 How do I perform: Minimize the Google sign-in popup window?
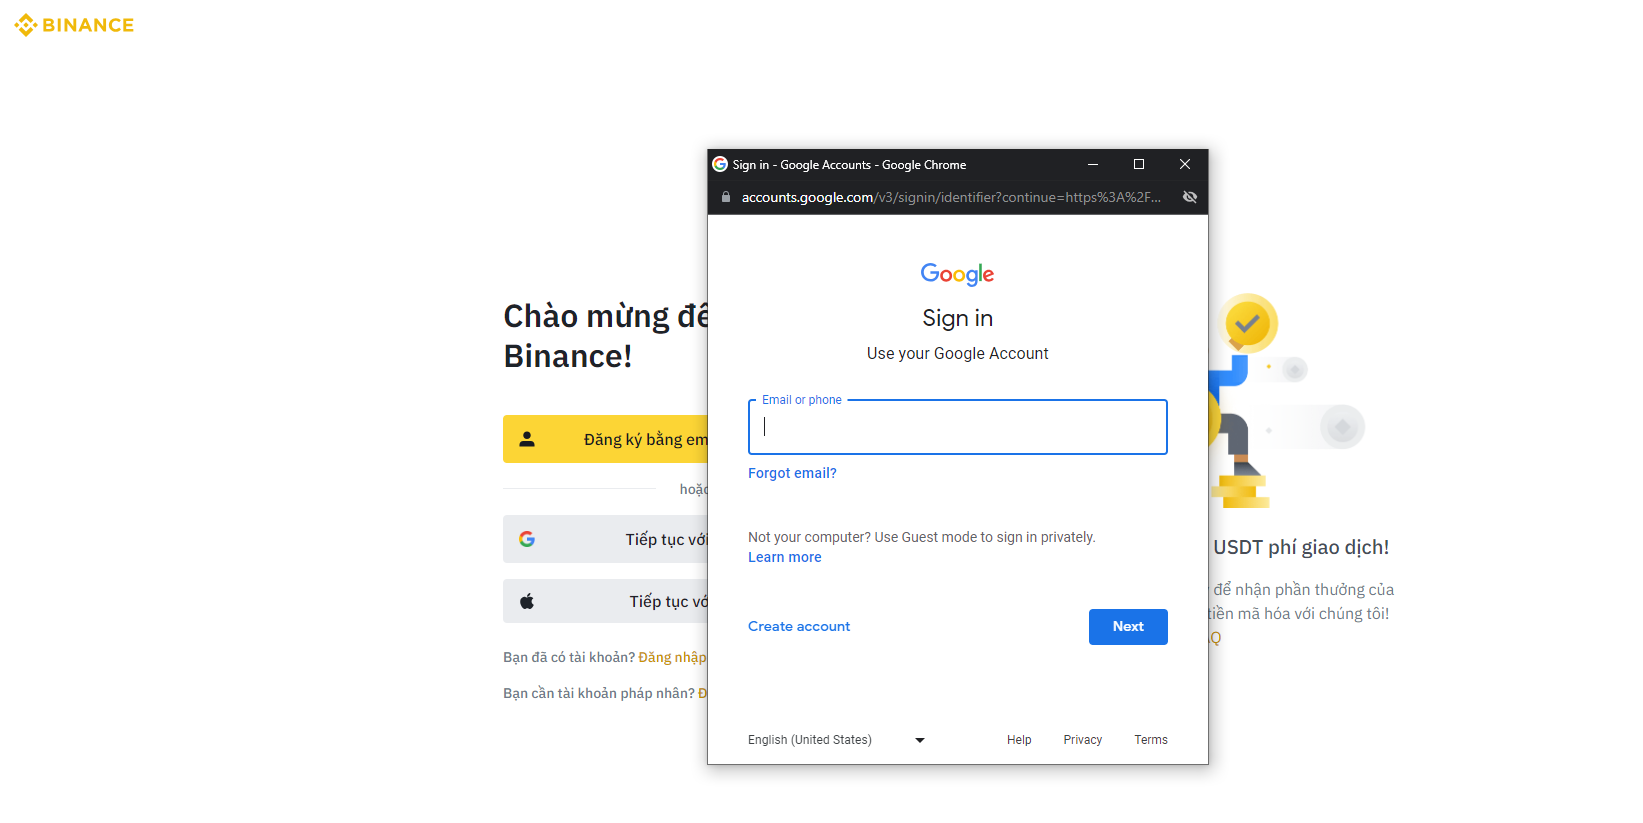pyautogui.click(x=1093, y=164)
